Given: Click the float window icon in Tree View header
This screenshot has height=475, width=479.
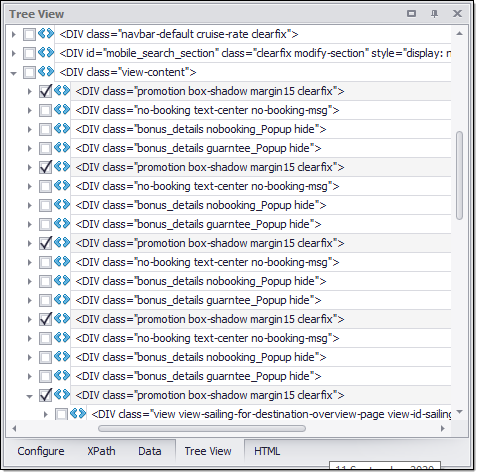Looking at the screenshot, I should point(411,14).
